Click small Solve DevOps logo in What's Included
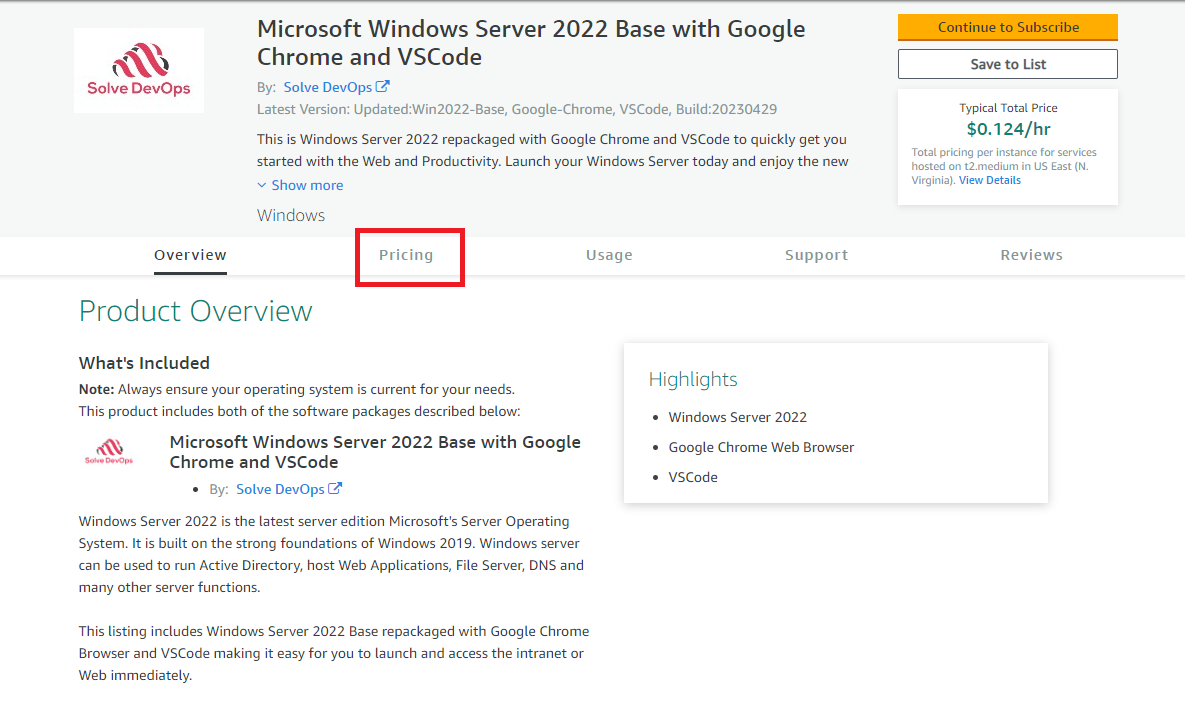Screen dimensions: 1185x708 pyautogui.click(x=109, y=451)
